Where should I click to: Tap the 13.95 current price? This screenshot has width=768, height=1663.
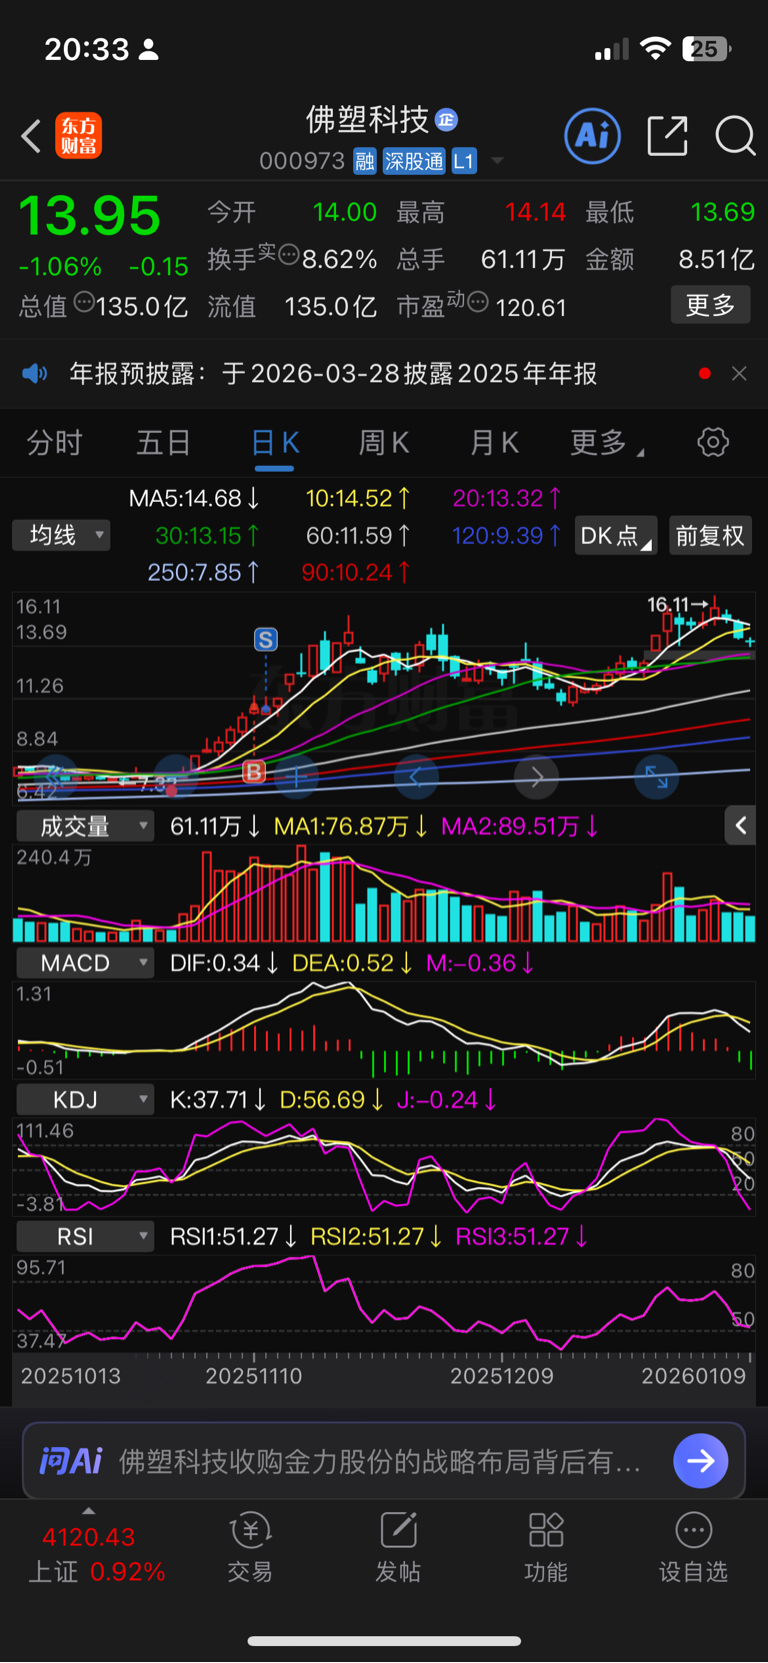(90, 215)
